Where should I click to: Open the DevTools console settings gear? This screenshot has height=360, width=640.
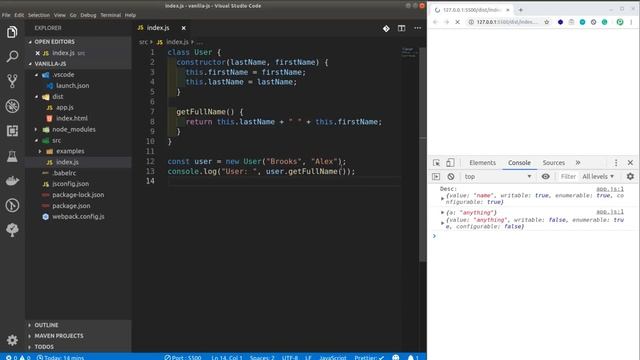coord(630,177)
